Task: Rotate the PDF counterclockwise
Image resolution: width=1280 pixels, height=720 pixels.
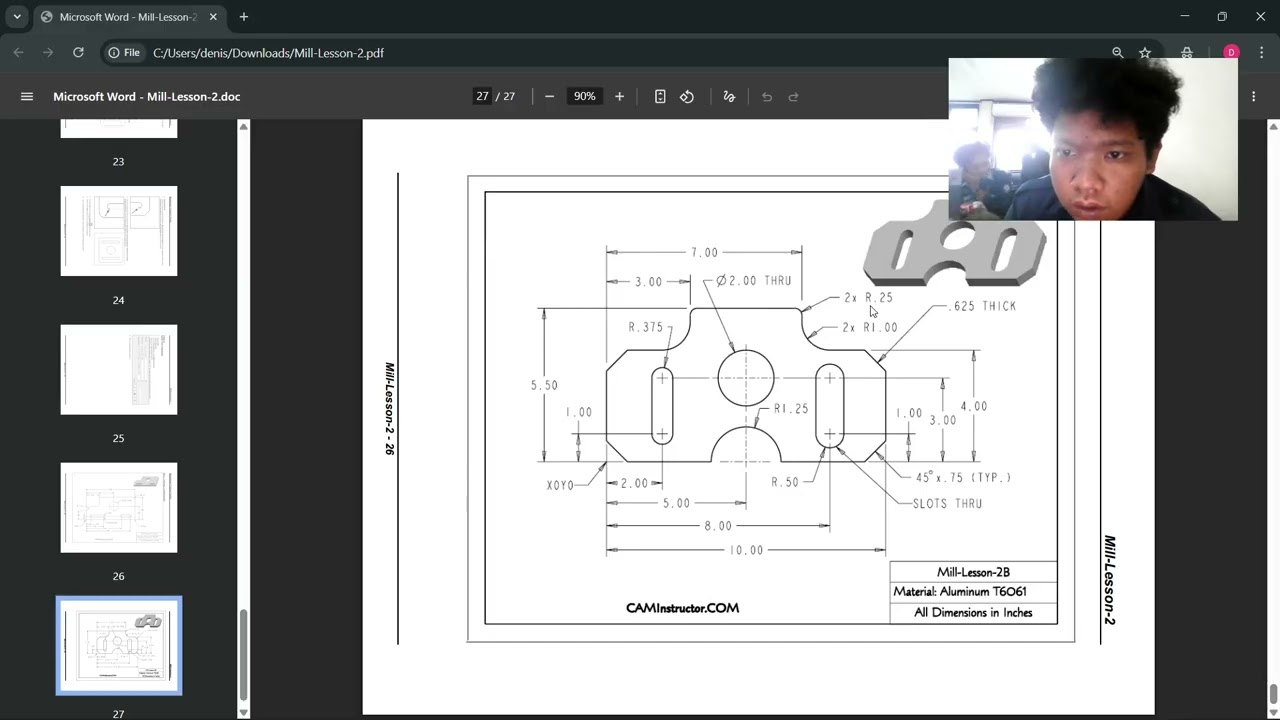Action: [687, 97]
